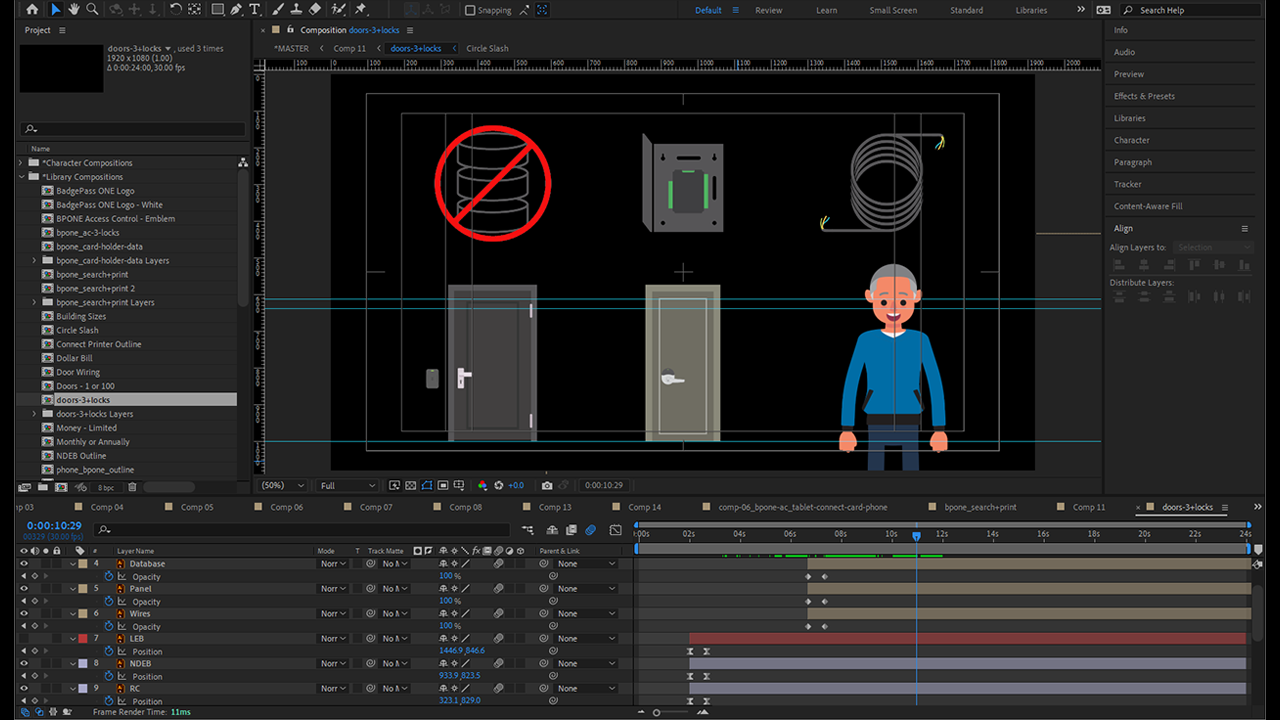This screenshot has width=1280, height=720.
Task: Open the Graph Editor button in timeline
Action: pos(615,530)
